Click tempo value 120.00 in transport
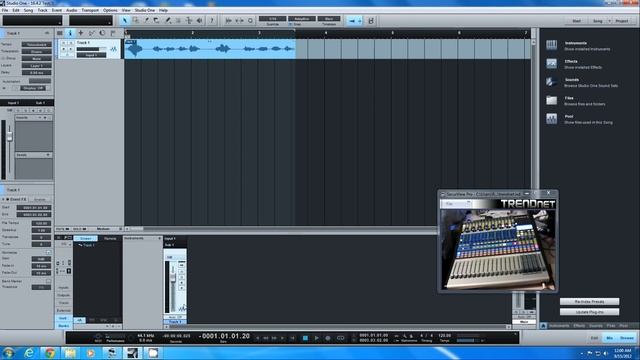The image size is (640, 360). pos(444,336)
